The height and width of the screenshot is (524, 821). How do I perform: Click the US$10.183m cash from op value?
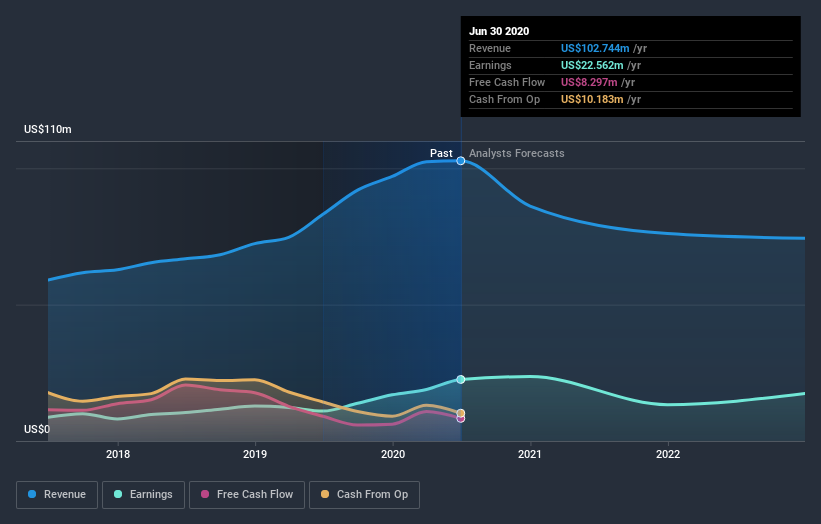pyautogui.click(x=592, y=99)
